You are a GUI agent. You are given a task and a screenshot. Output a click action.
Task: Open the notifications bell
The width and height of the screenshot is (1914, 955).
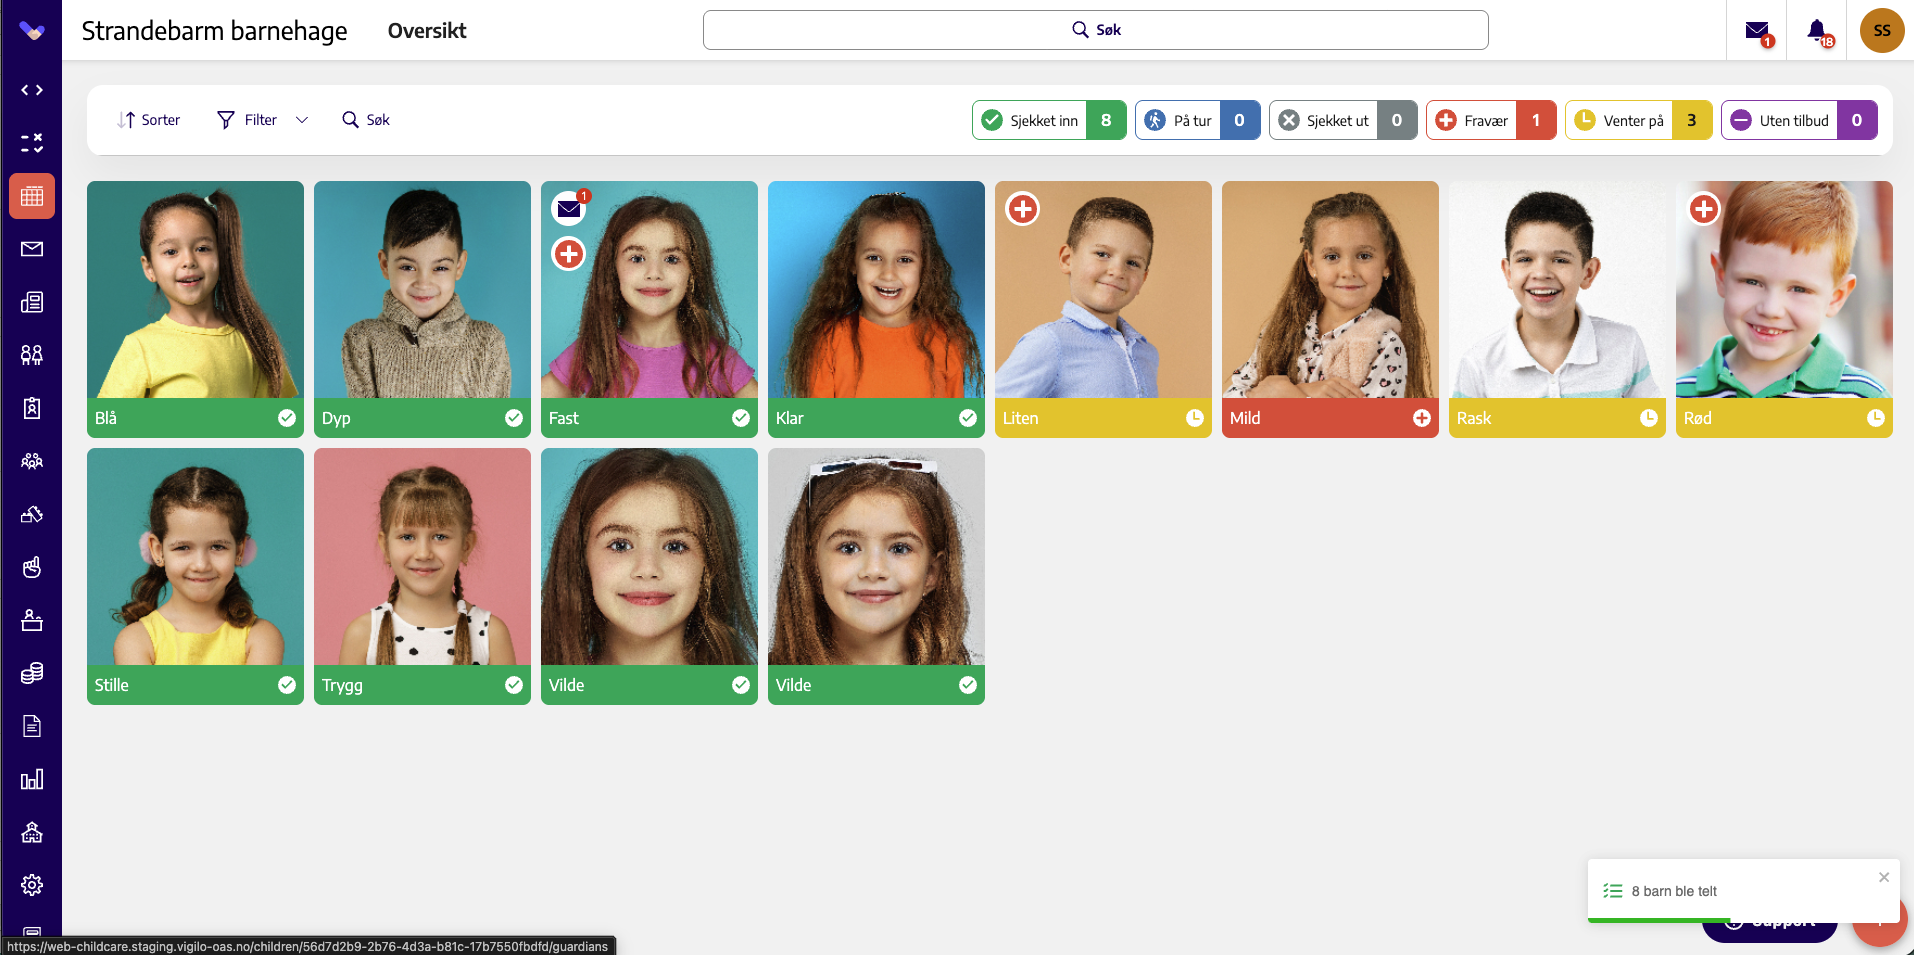[1818, 31]
